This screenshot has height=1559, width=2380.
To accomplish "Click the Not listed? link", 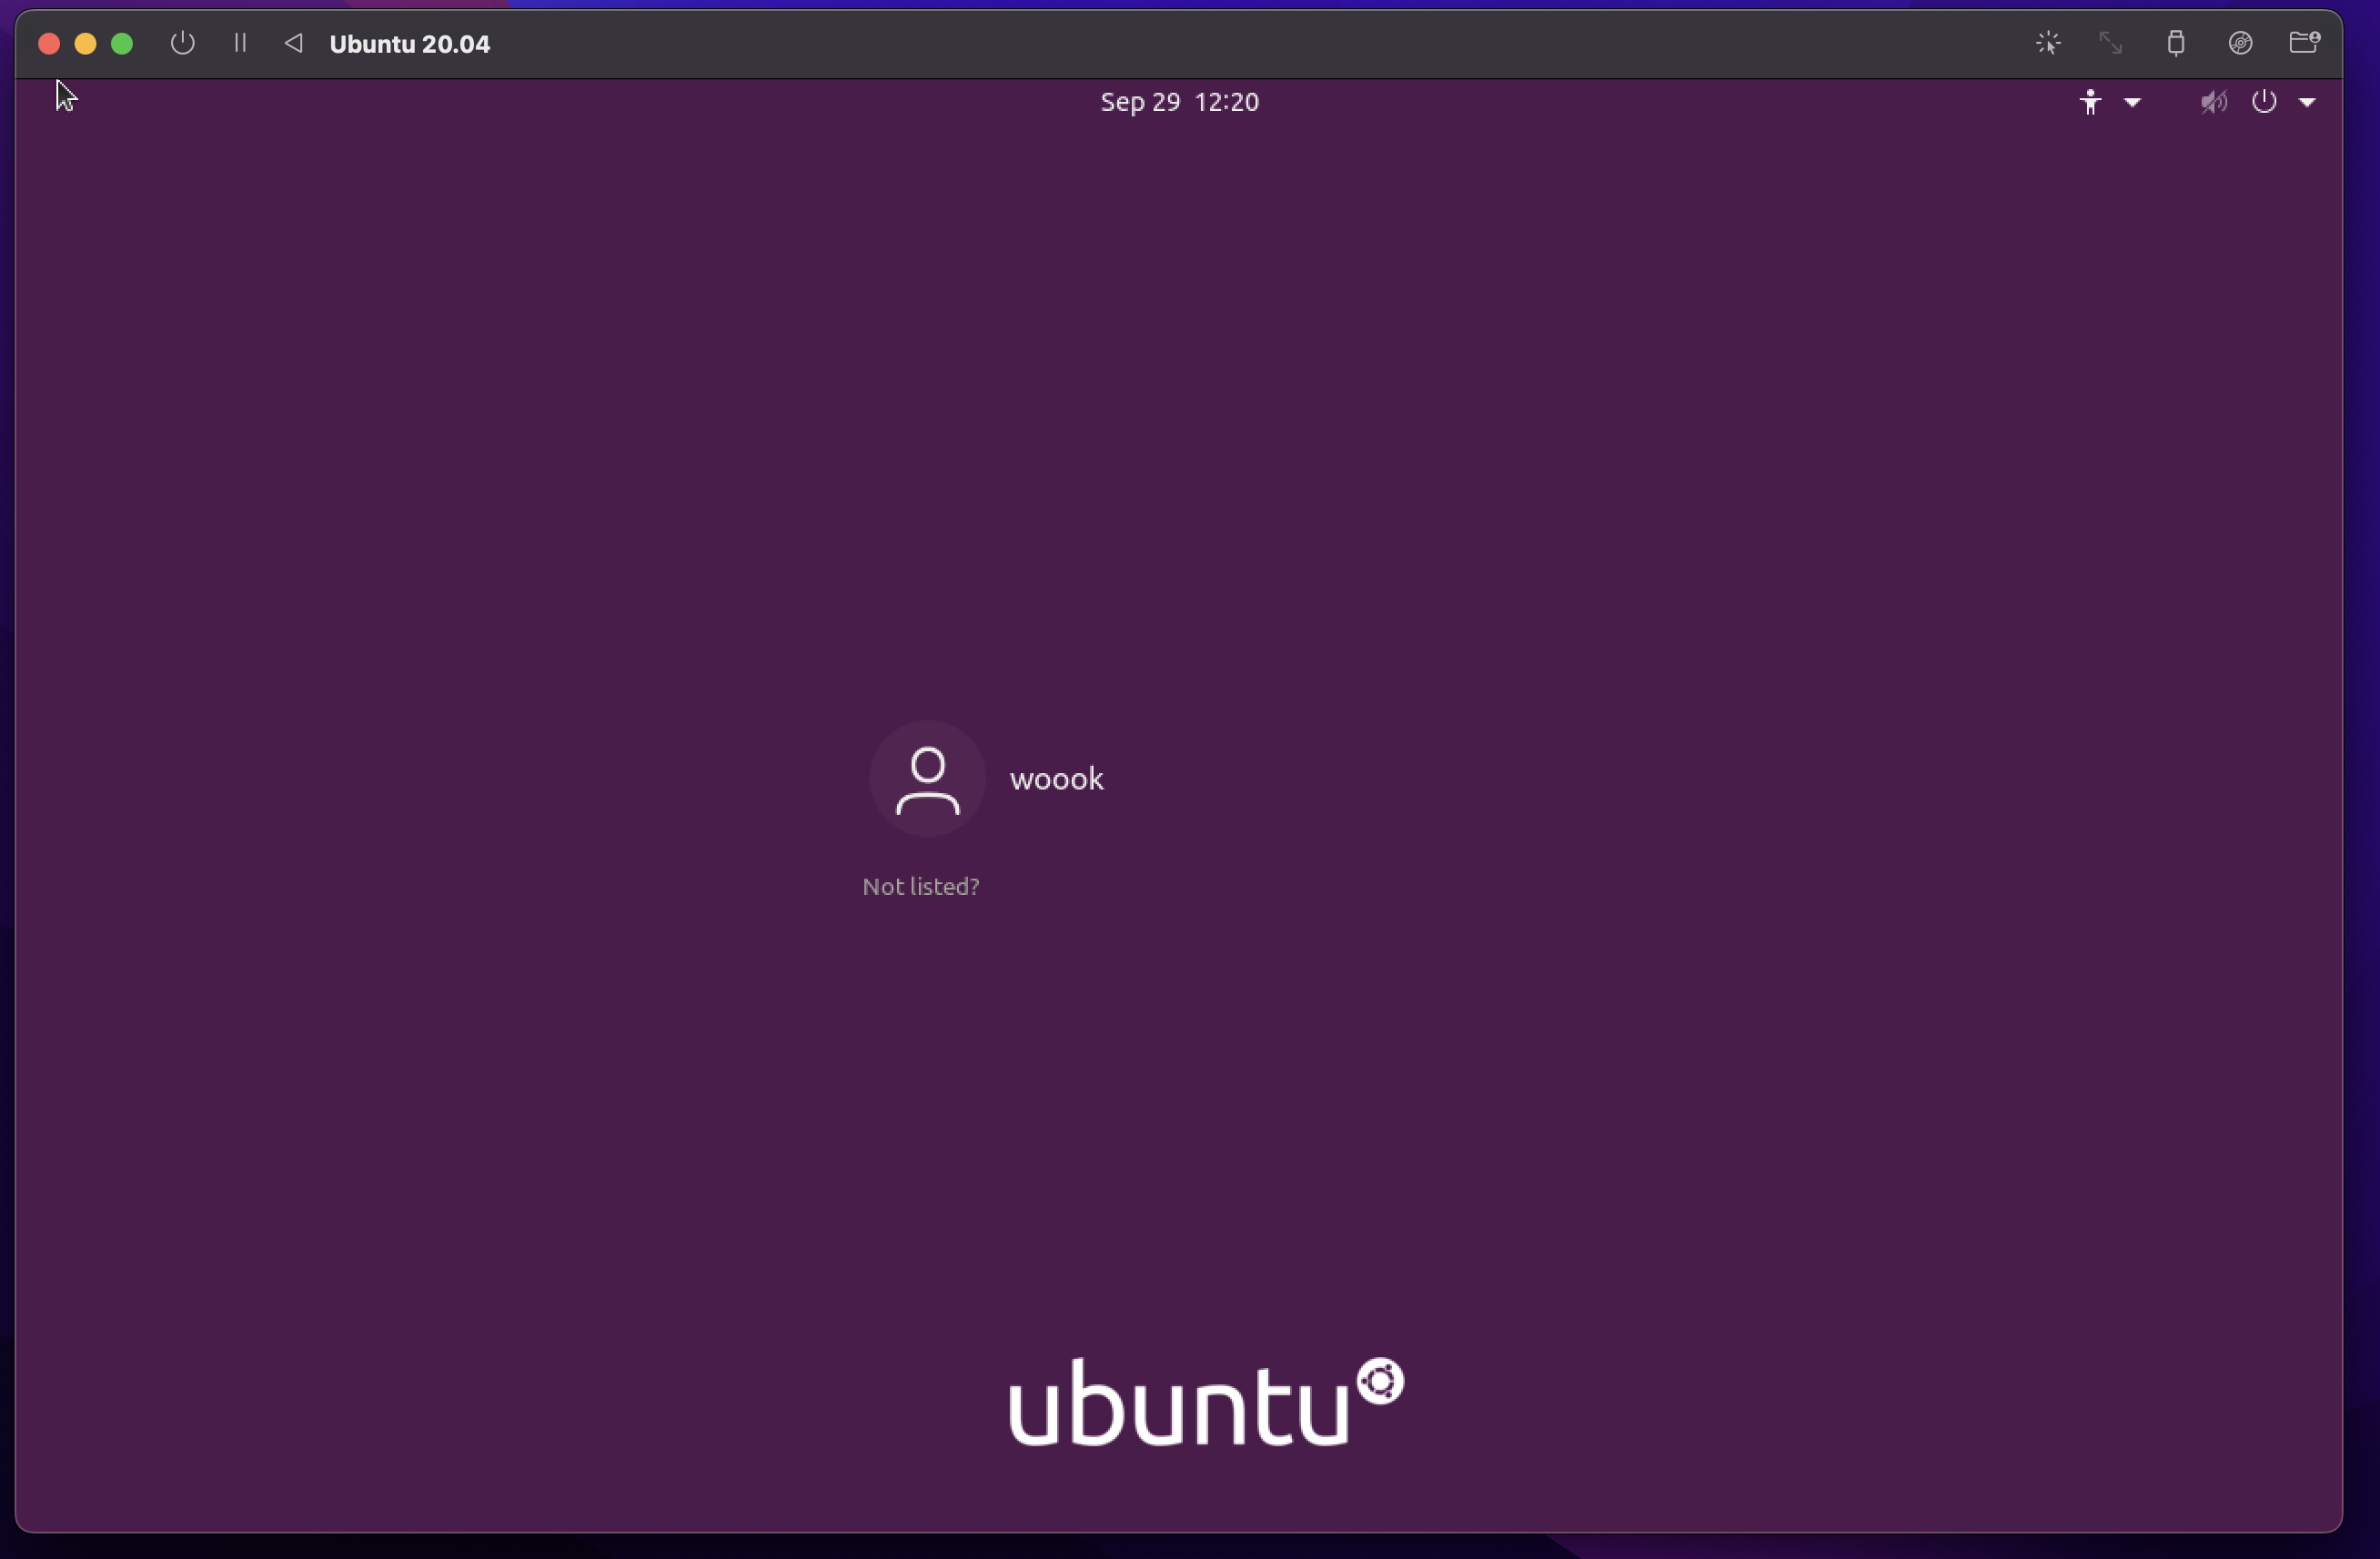I will click(x=920, y=886).
